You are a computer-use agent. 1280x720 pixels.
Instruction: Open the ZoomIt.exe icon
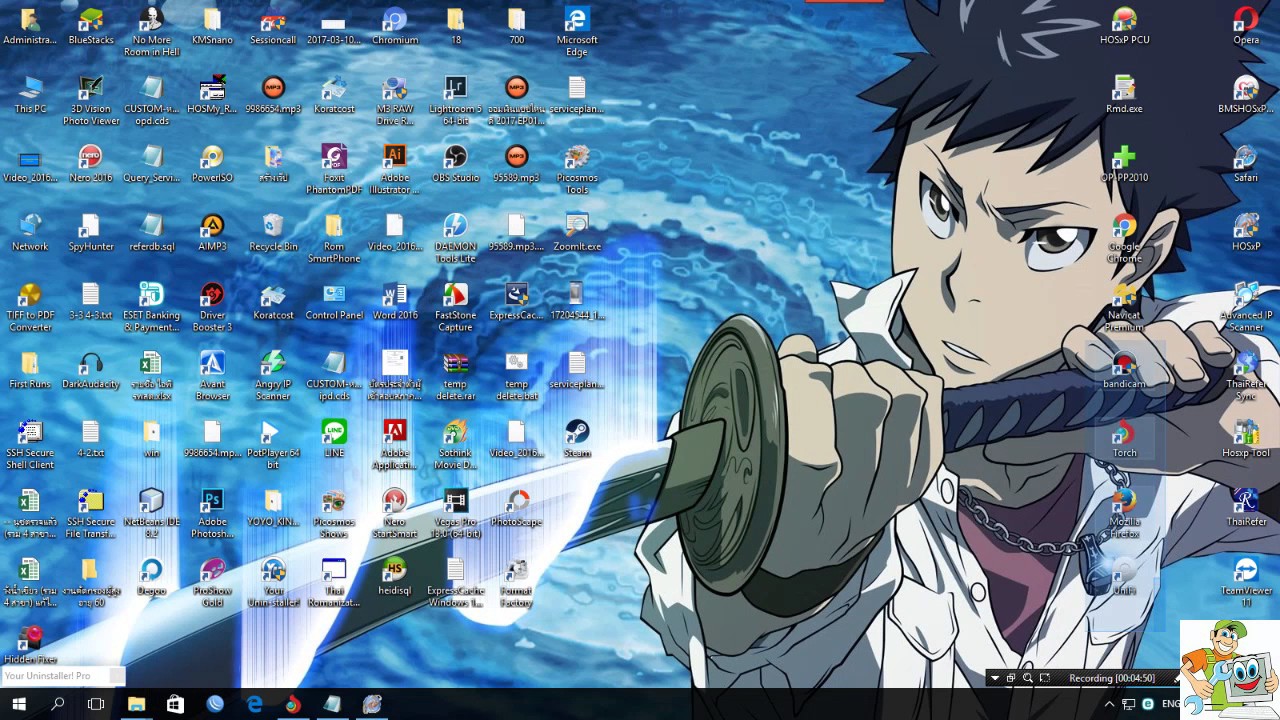click(x=577, y=234)
